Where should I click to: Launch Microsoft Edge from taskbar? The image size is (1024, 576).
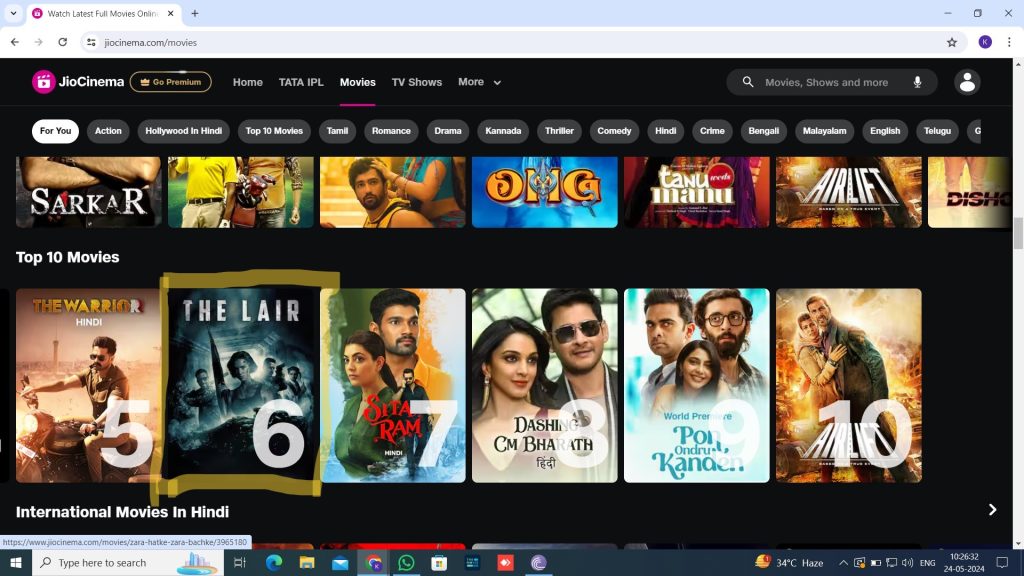[274, 562]
